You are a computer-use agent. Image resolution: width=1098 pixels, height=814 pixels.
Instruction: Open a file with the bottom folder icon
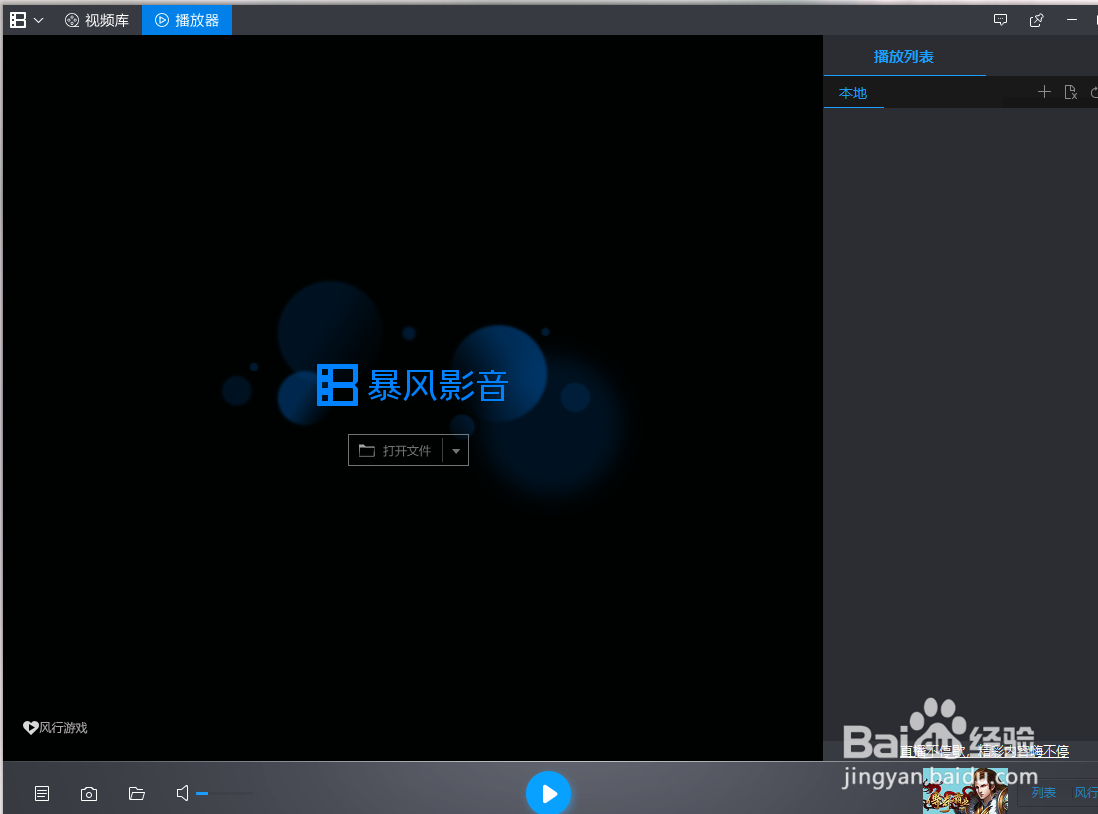[x=137, y=794]
